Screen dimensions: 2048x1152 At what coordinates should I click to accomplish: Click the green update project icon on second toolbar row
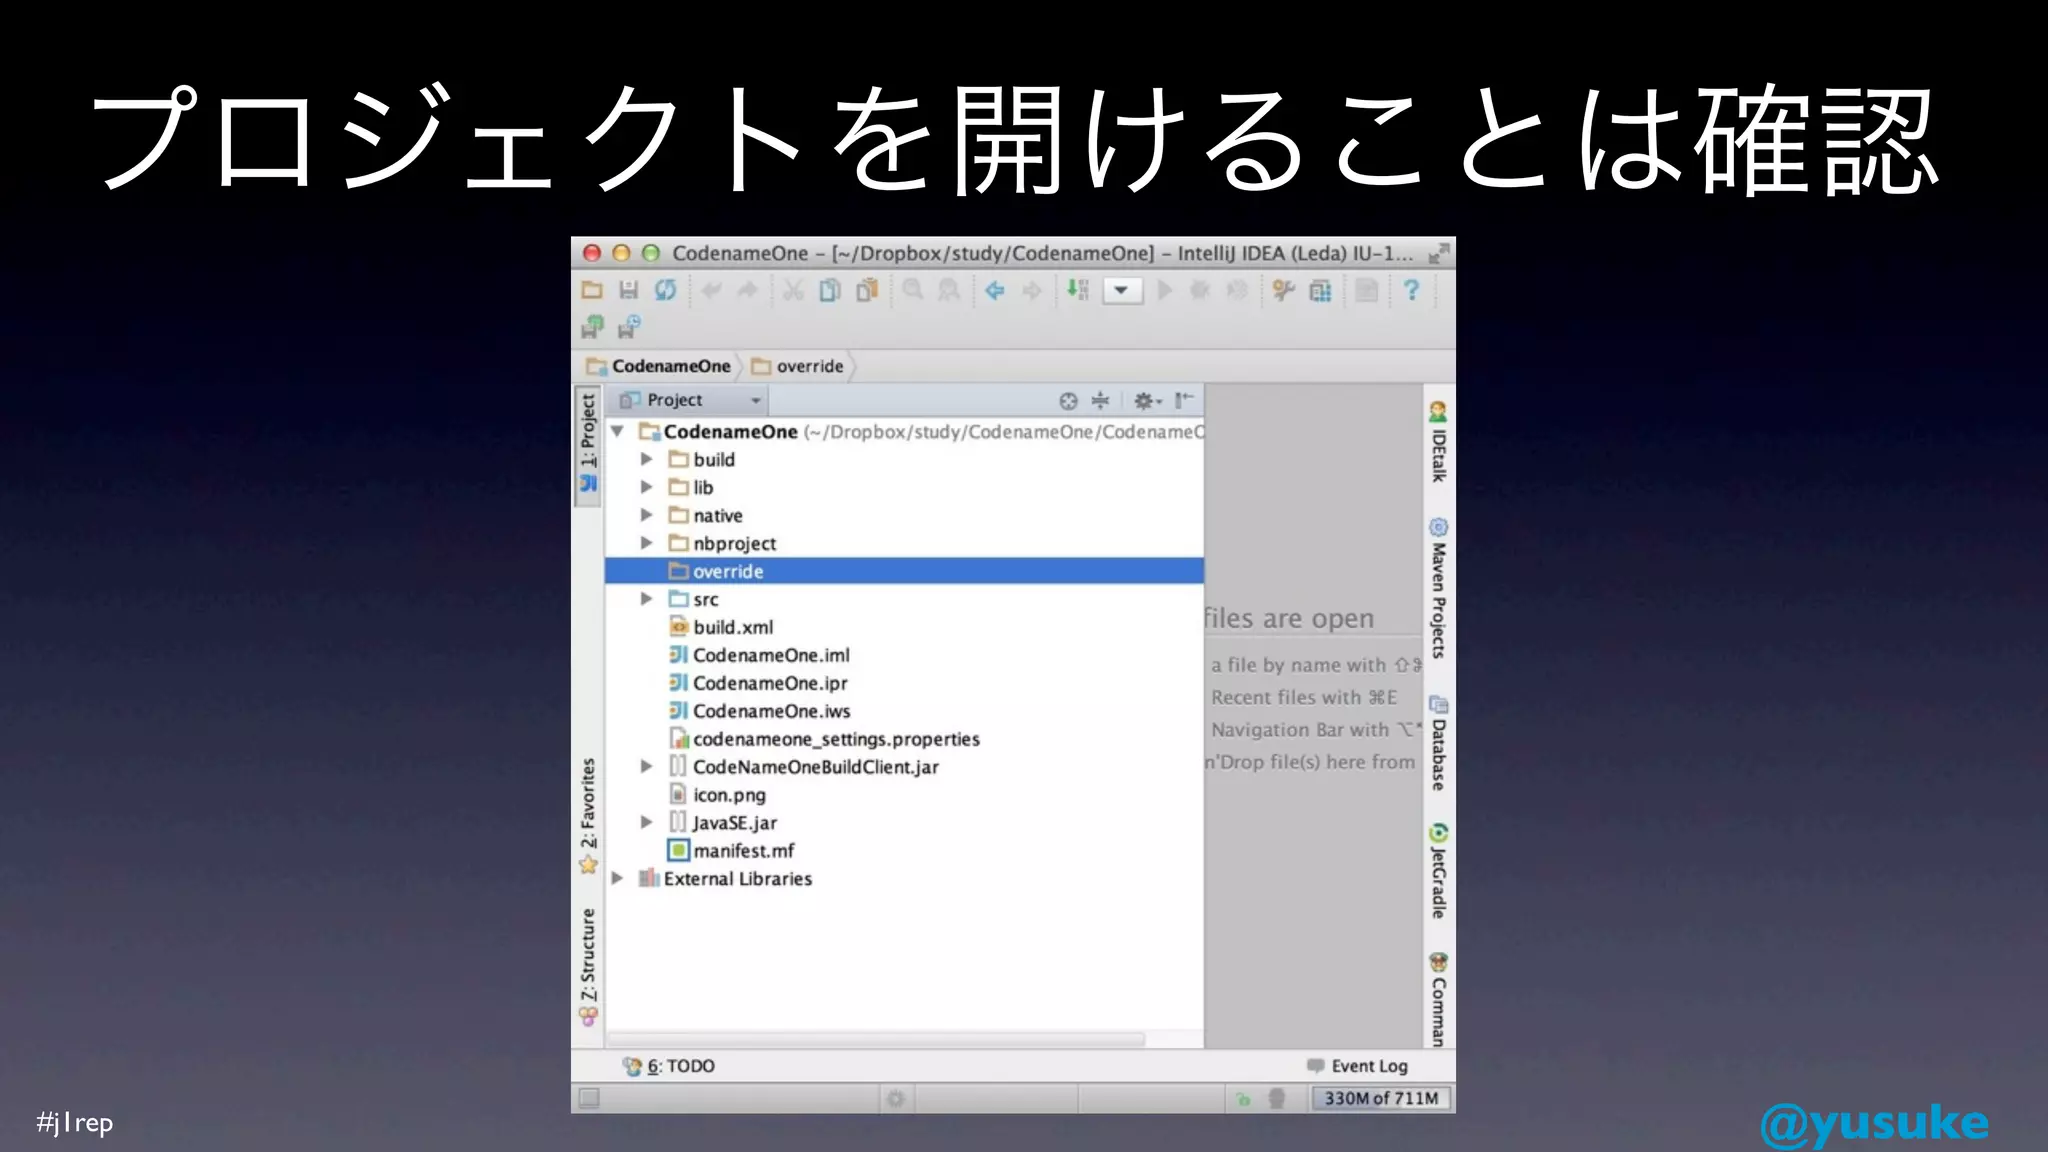592,326
